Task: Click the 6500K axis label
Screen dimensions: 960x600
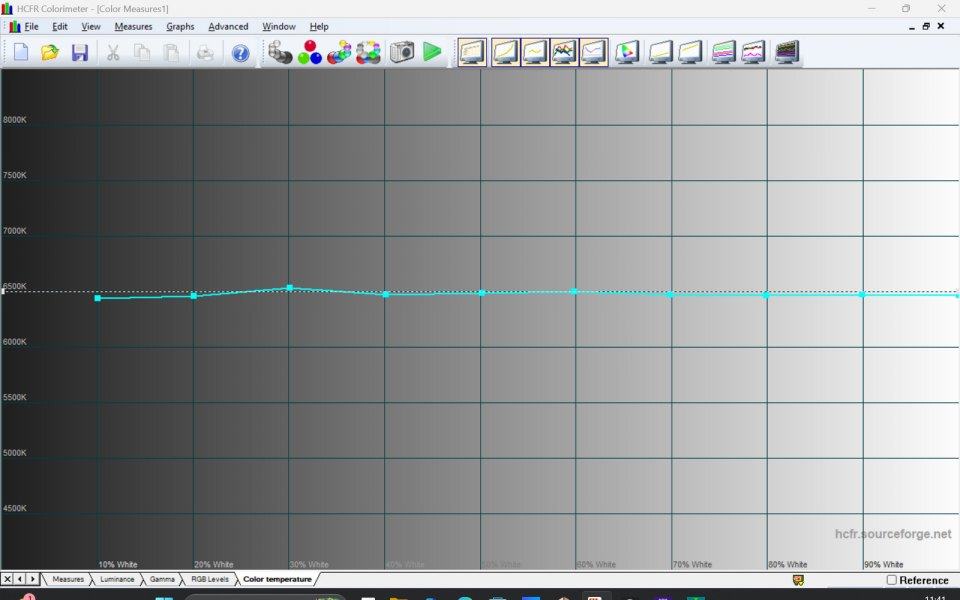Action: [x=15, y=287]
